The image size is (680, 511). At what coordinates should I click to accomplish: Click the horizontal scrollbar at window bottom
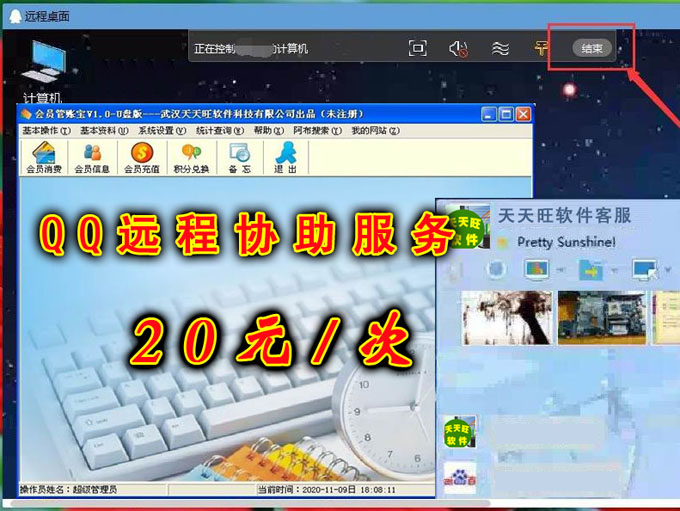pos(250,503)
